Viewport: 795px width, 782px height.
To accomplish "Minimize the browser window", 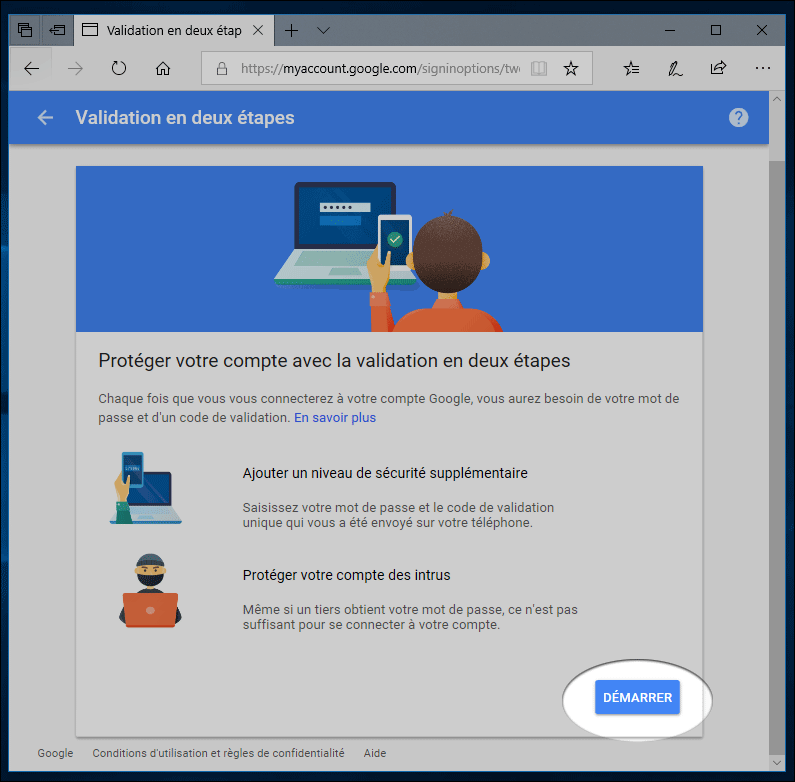I will 670,30.
